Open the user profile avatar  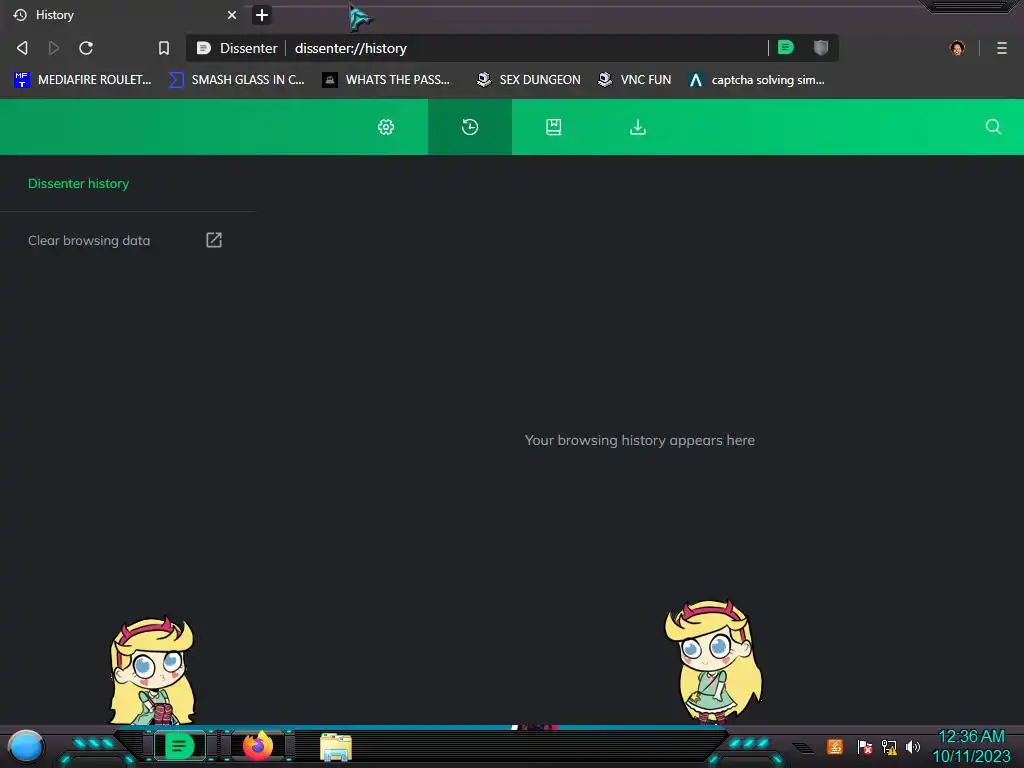[957, 48]
